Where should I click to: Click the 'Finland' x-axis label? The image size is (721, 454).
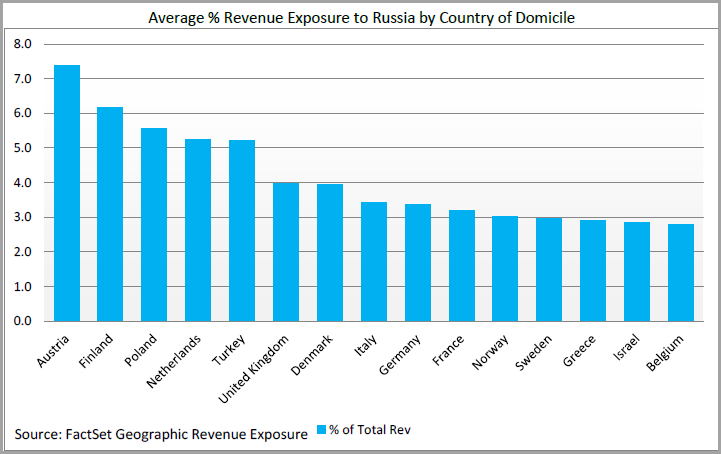(96, 351)
